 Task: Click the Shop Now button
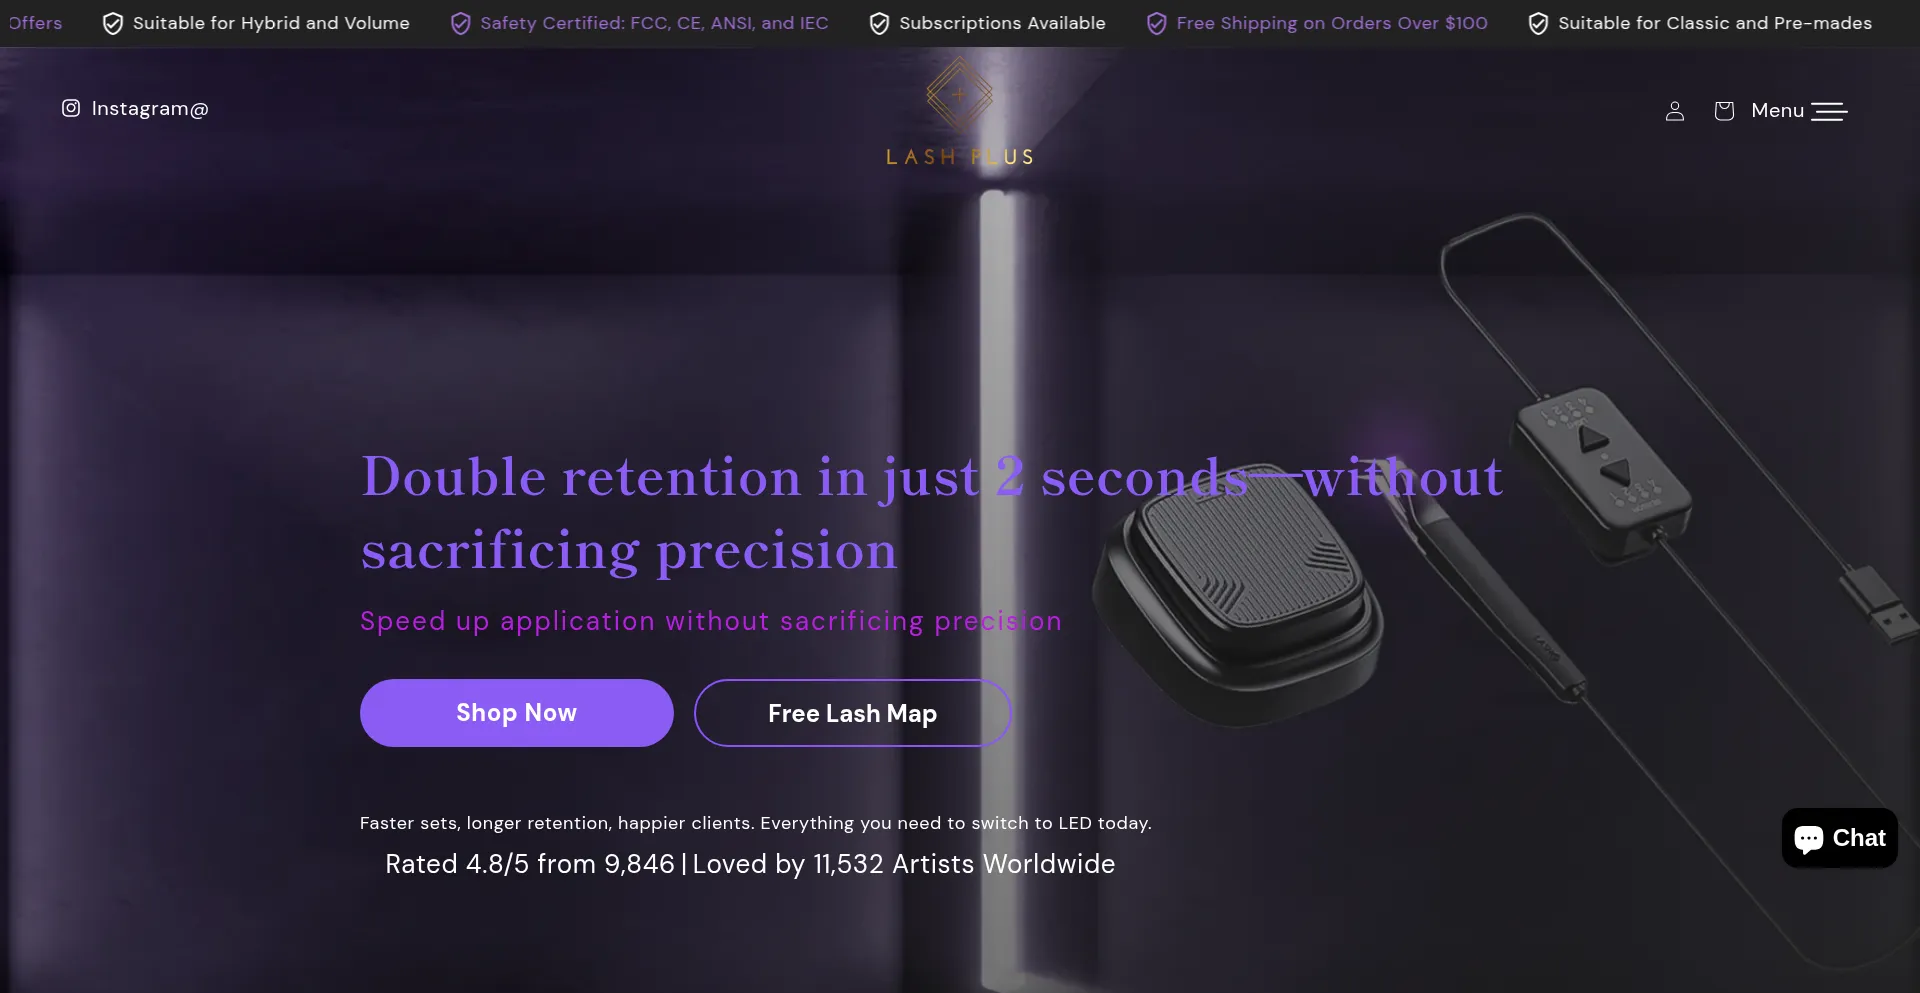pyautogui.click(x=517, y=713)
